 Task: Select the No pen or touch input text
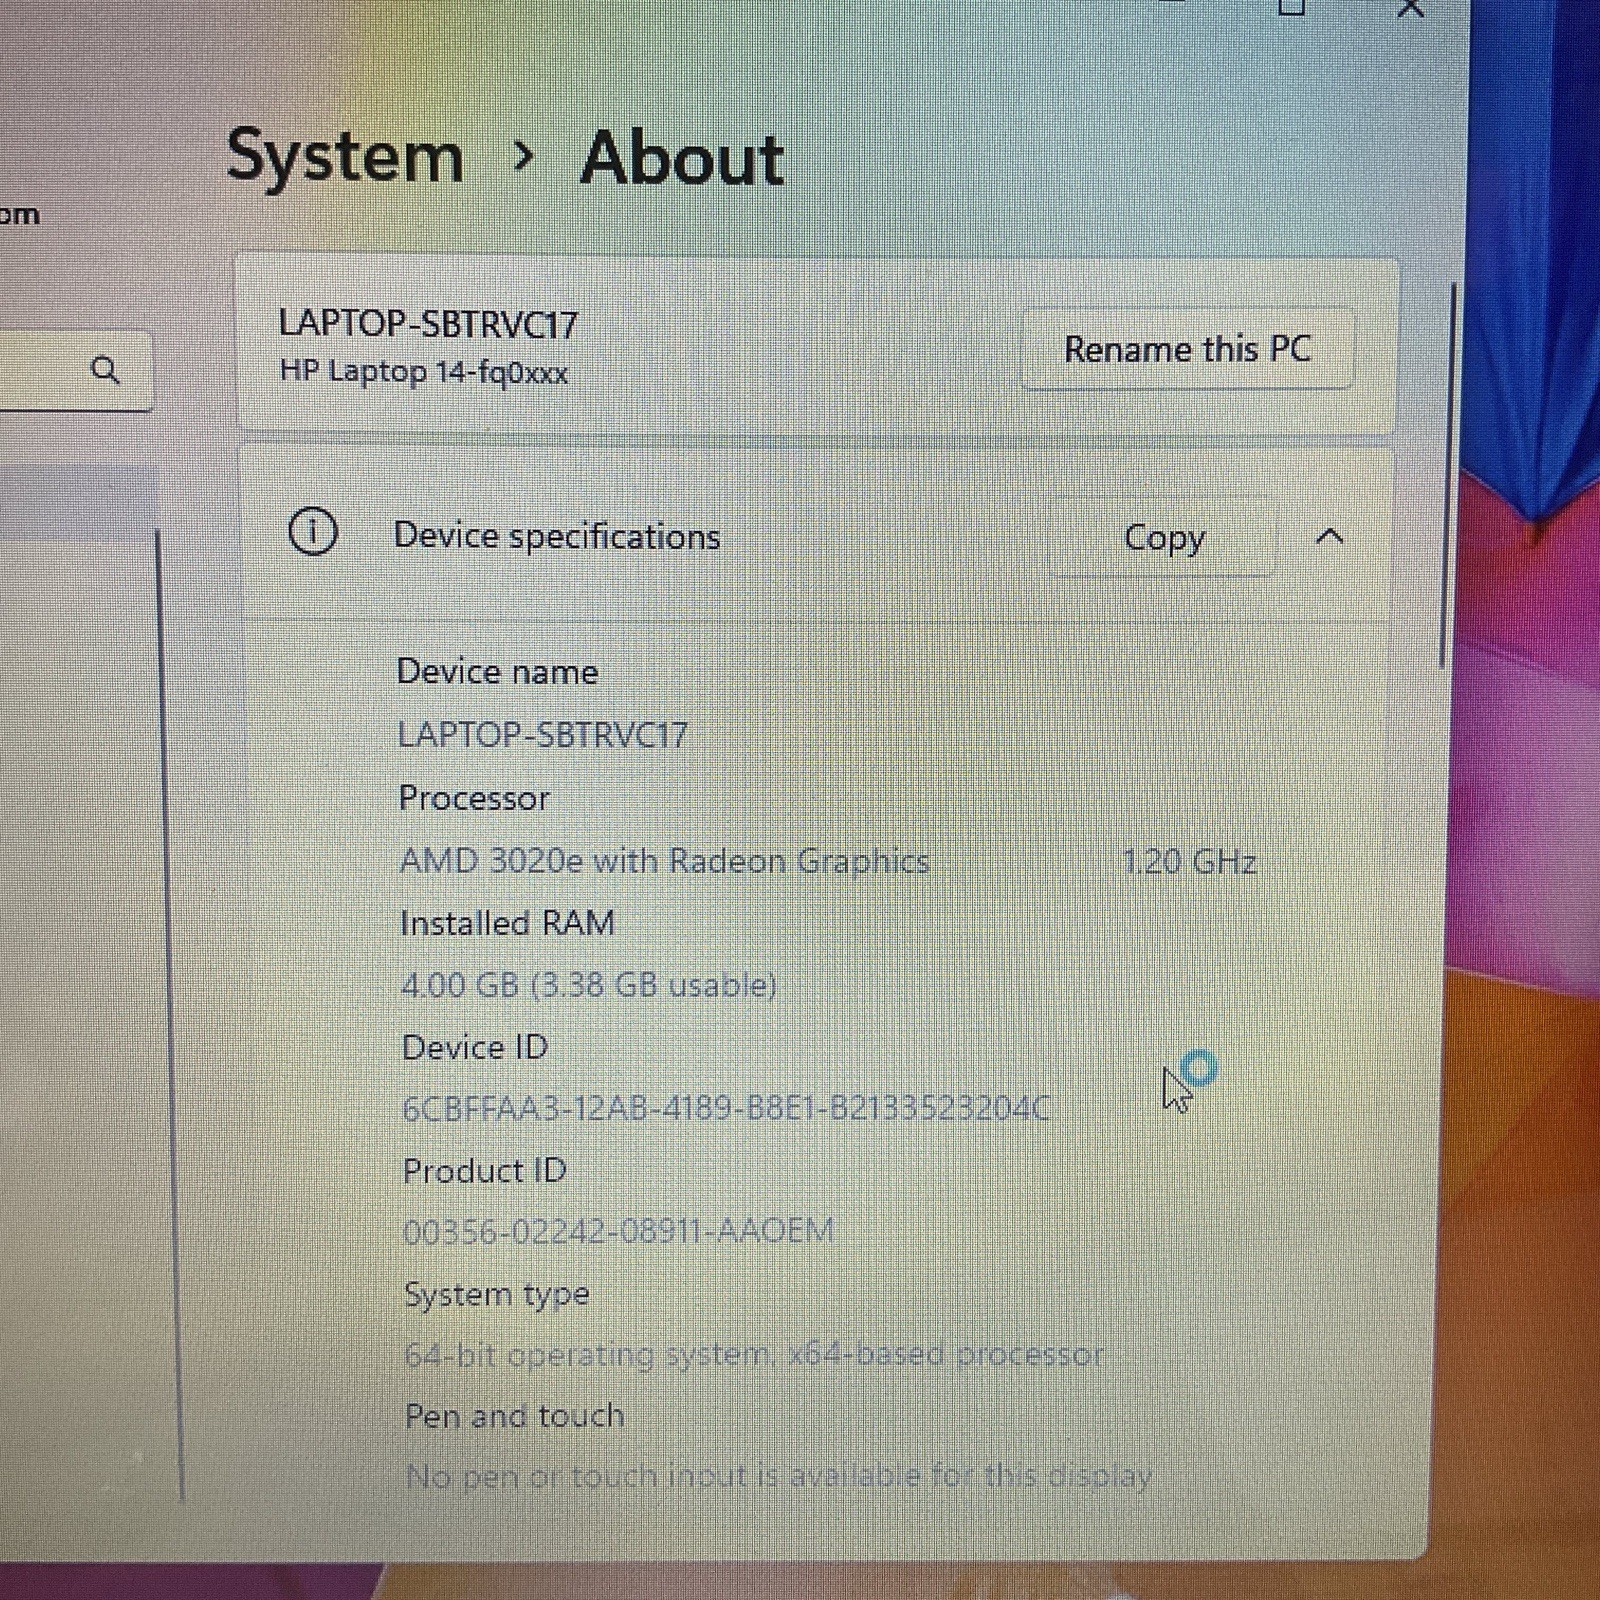click(779, 1476)
